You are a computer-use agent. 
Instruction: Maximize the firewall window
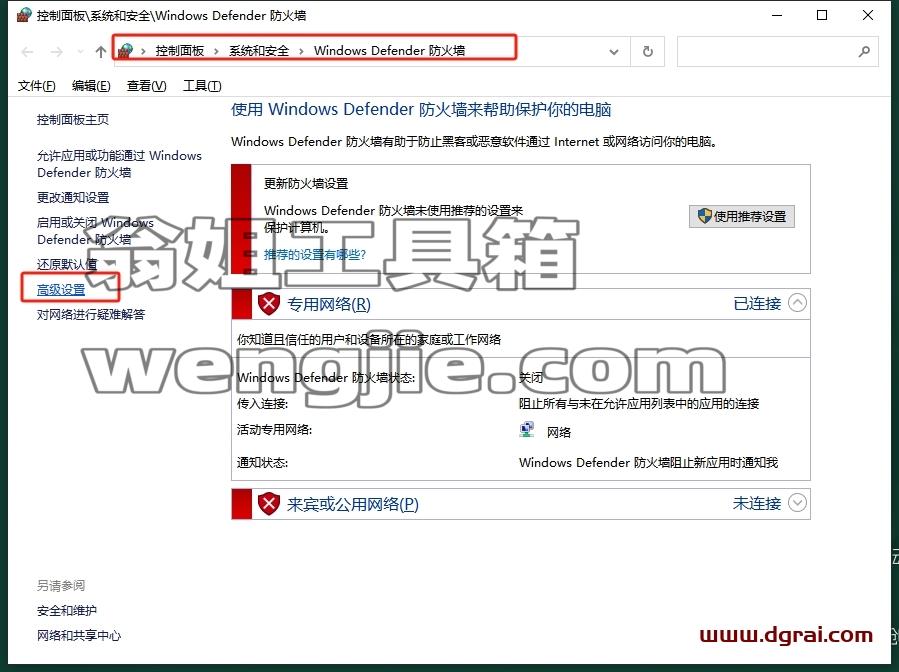point(822,15)
